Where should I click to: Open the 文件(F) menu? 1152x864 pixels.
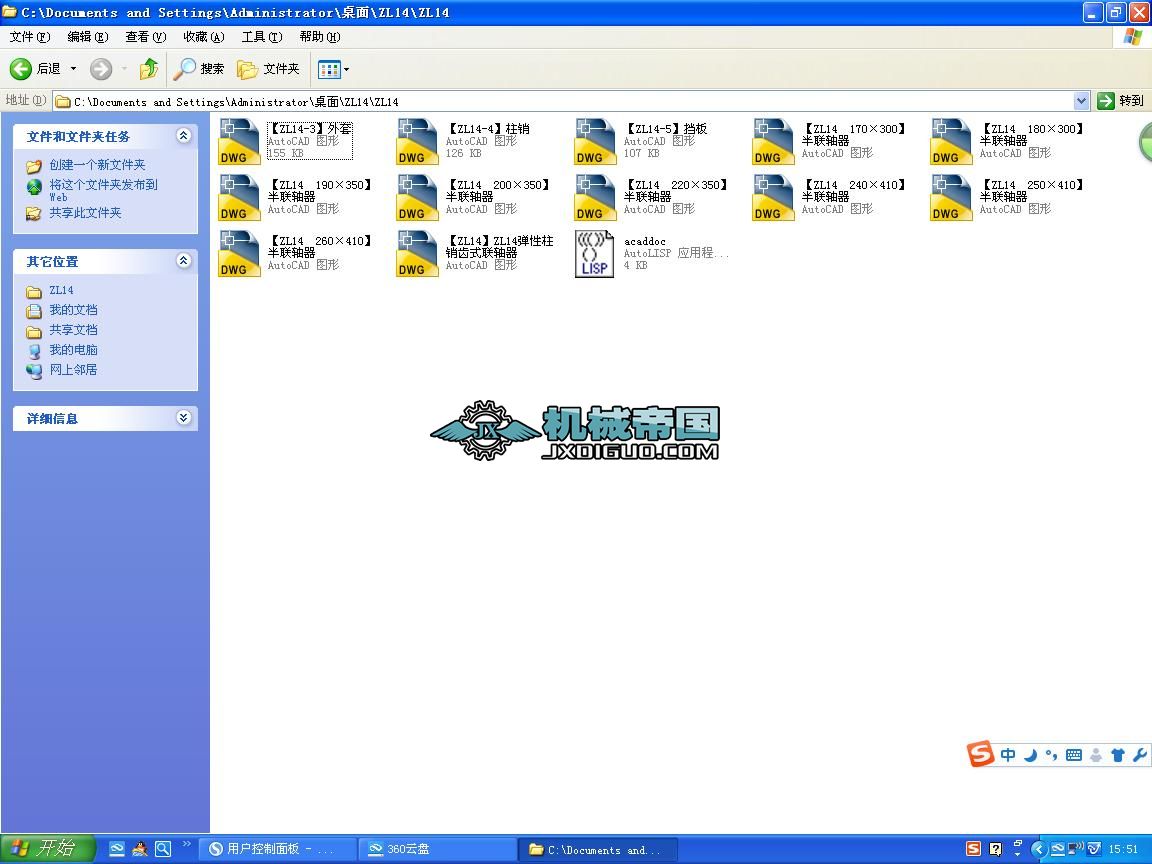30,37
